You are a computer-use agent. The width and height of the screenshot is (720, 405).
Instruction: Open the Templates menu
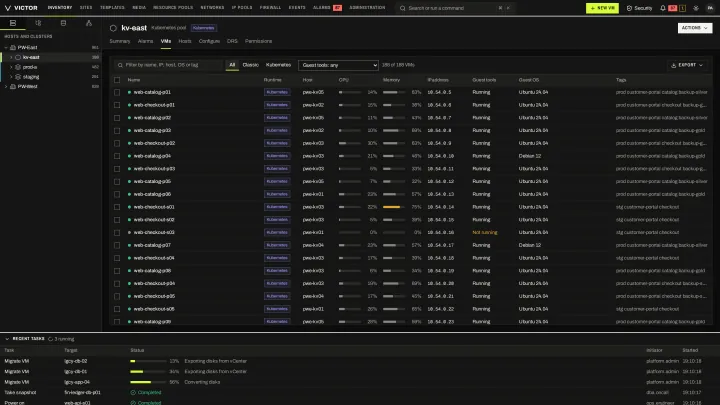112,8
